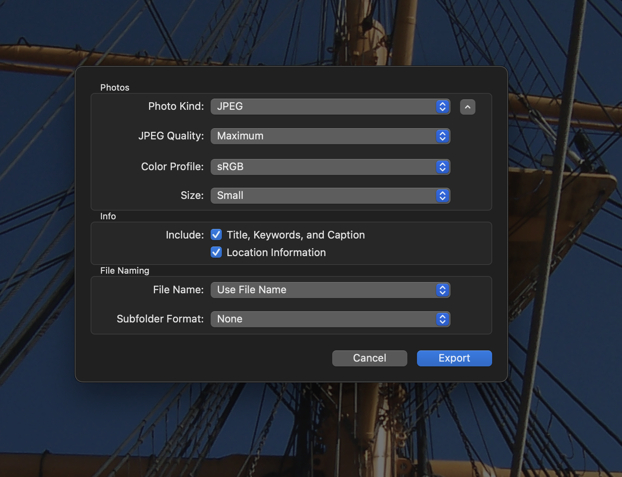
Task: Click the "Photo Kind:" field label
Action: tap(176, 107)
